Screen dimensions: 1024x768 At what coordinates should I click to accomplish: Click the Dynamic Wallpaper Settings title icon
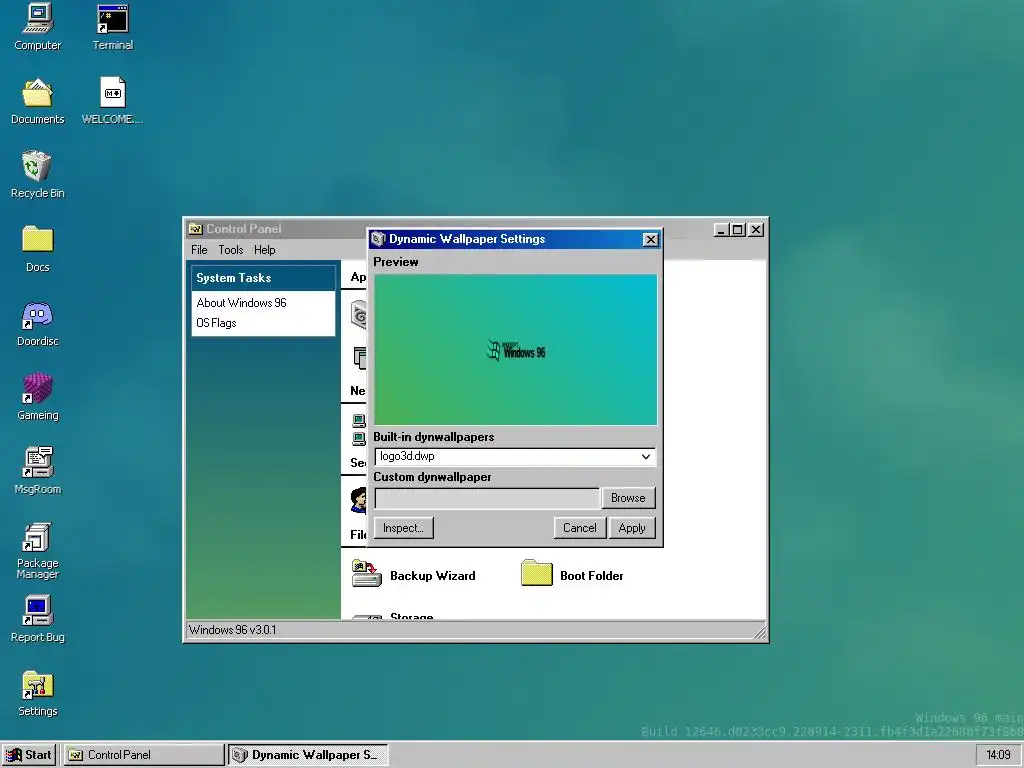pyautogui.click(x=378, y=239)
